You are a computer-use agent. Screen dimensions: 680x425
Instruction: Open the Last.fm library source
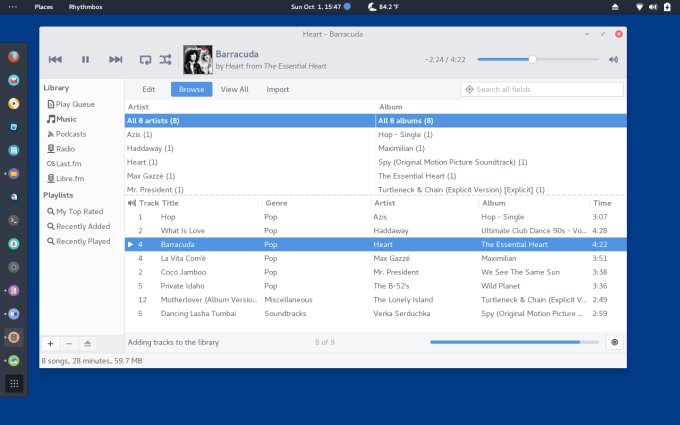pyautogui.click(x=67, y=164)
